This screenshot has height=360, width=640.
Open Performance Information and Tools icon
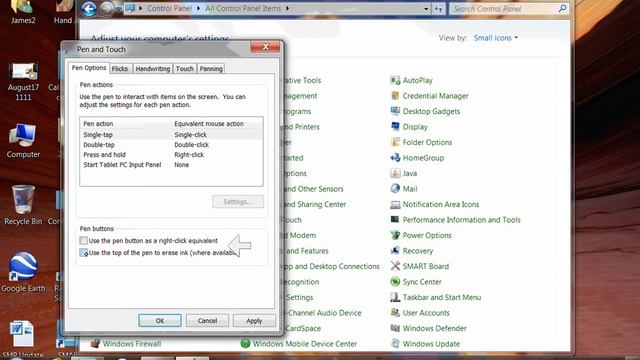coord(395,220)
